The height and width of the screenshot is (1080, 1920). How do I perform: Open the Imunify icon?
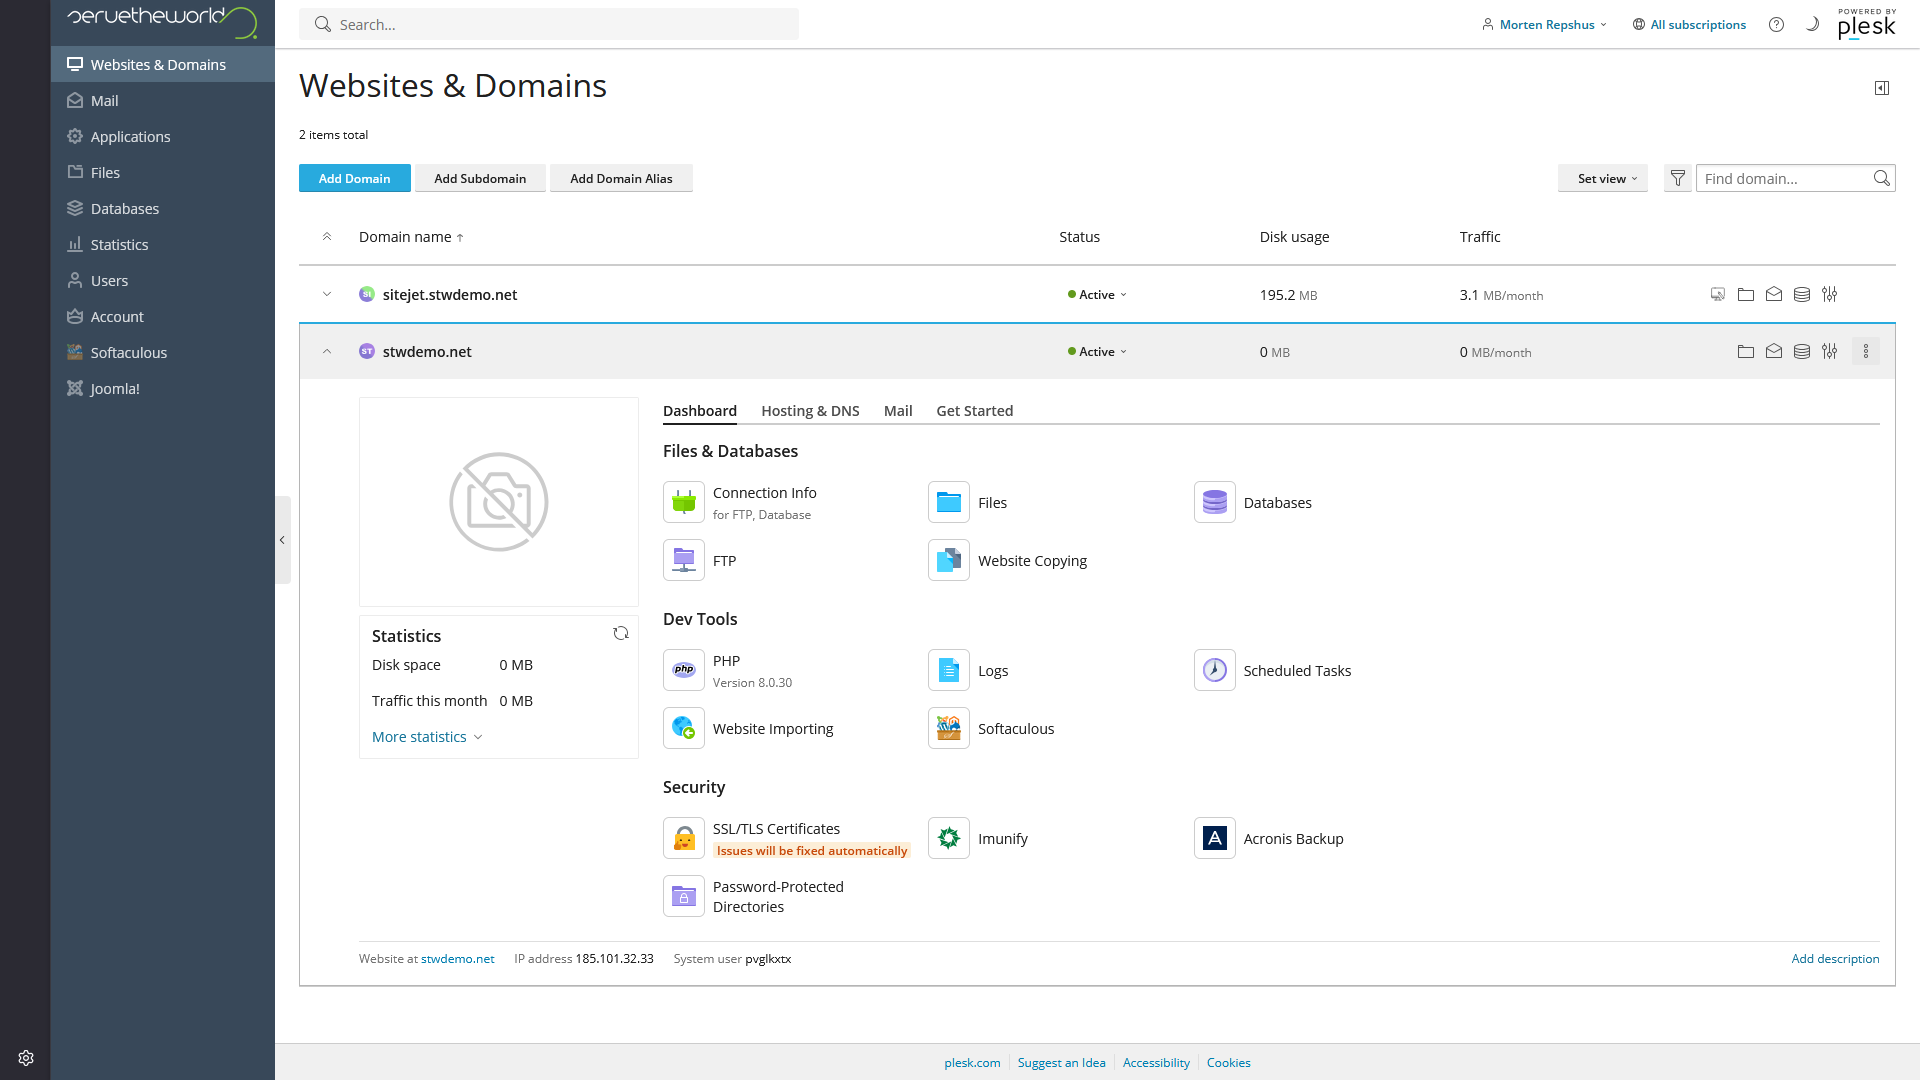948,838
